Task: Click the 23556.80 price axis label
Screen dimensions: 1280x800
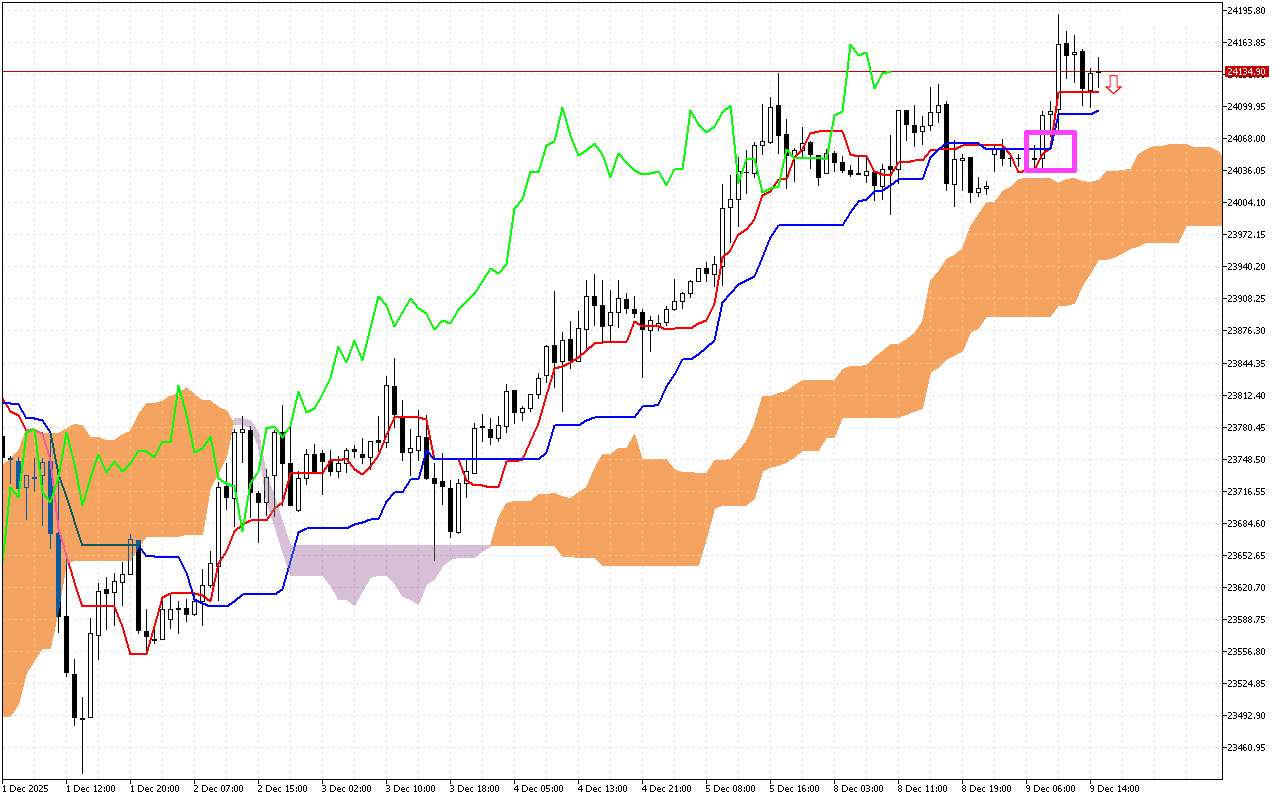Action: pos(1245,652)
